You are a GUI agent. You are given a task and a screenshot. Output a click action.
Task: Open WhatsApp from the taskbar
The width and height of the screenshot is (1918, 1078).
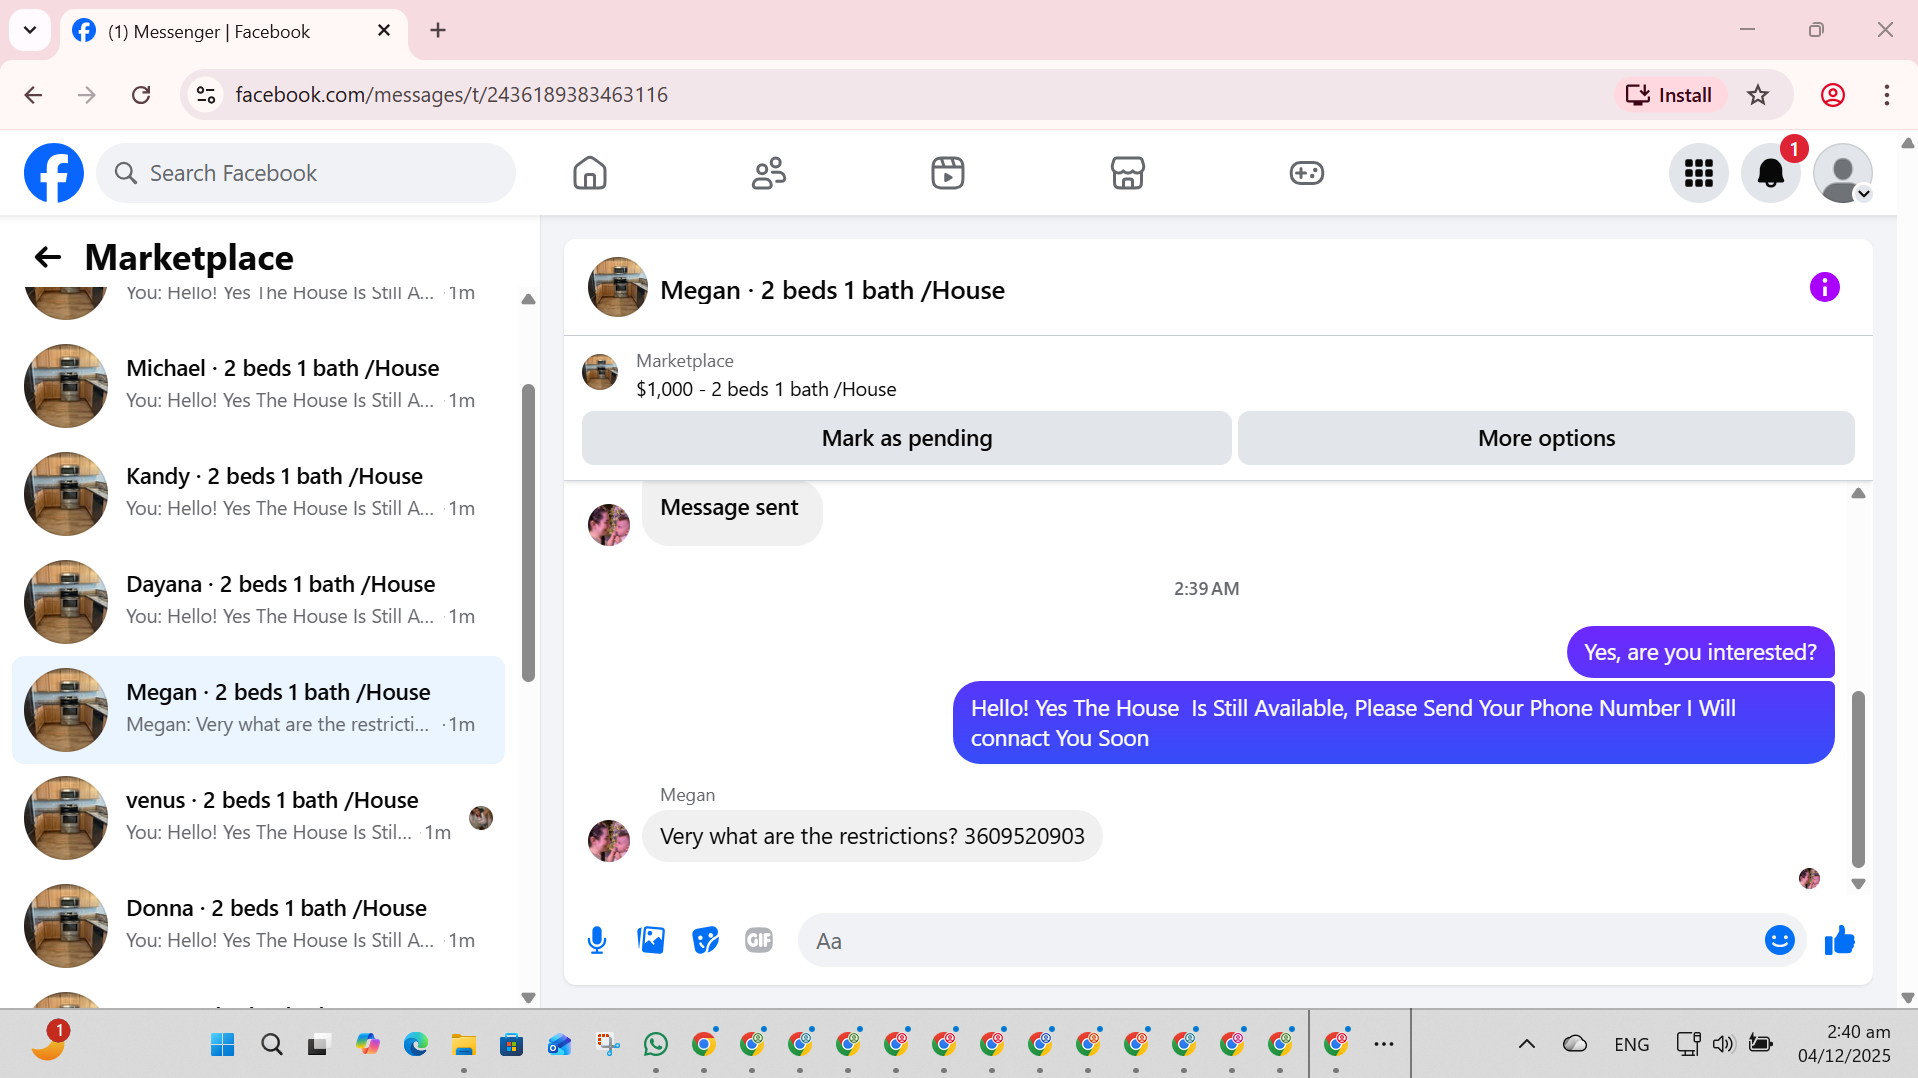(656, 1045)
